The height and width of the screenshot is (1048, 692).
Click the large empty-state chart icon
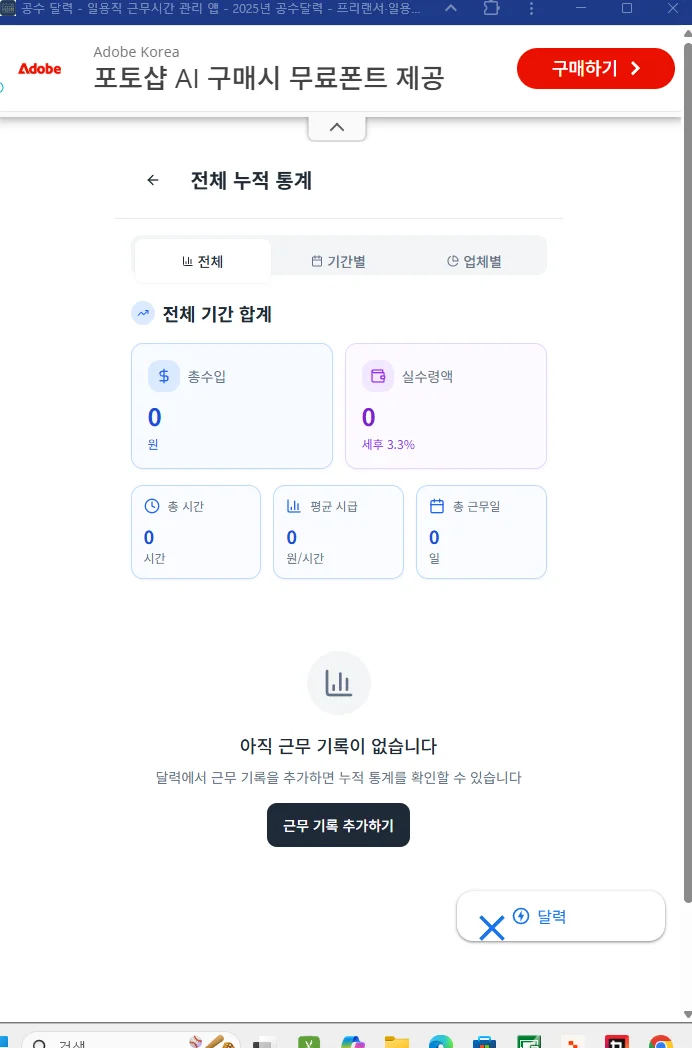339,682
